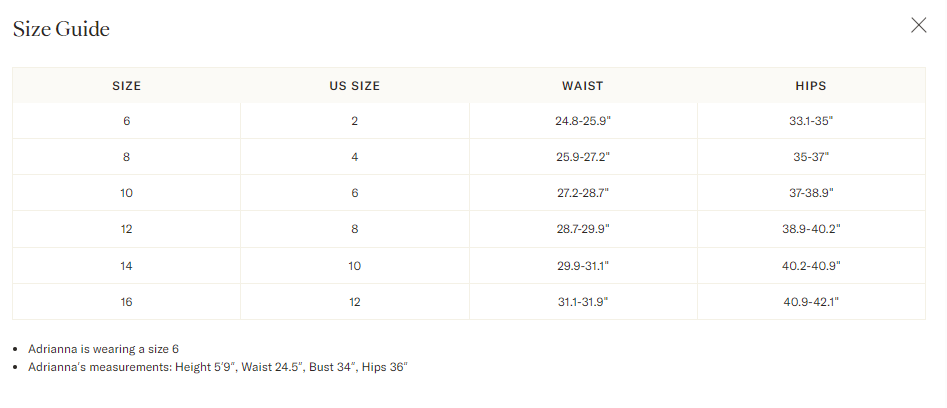Select the SIZE column header
Viewport: 947px width, 408px height.
click(x=126, y=86)
